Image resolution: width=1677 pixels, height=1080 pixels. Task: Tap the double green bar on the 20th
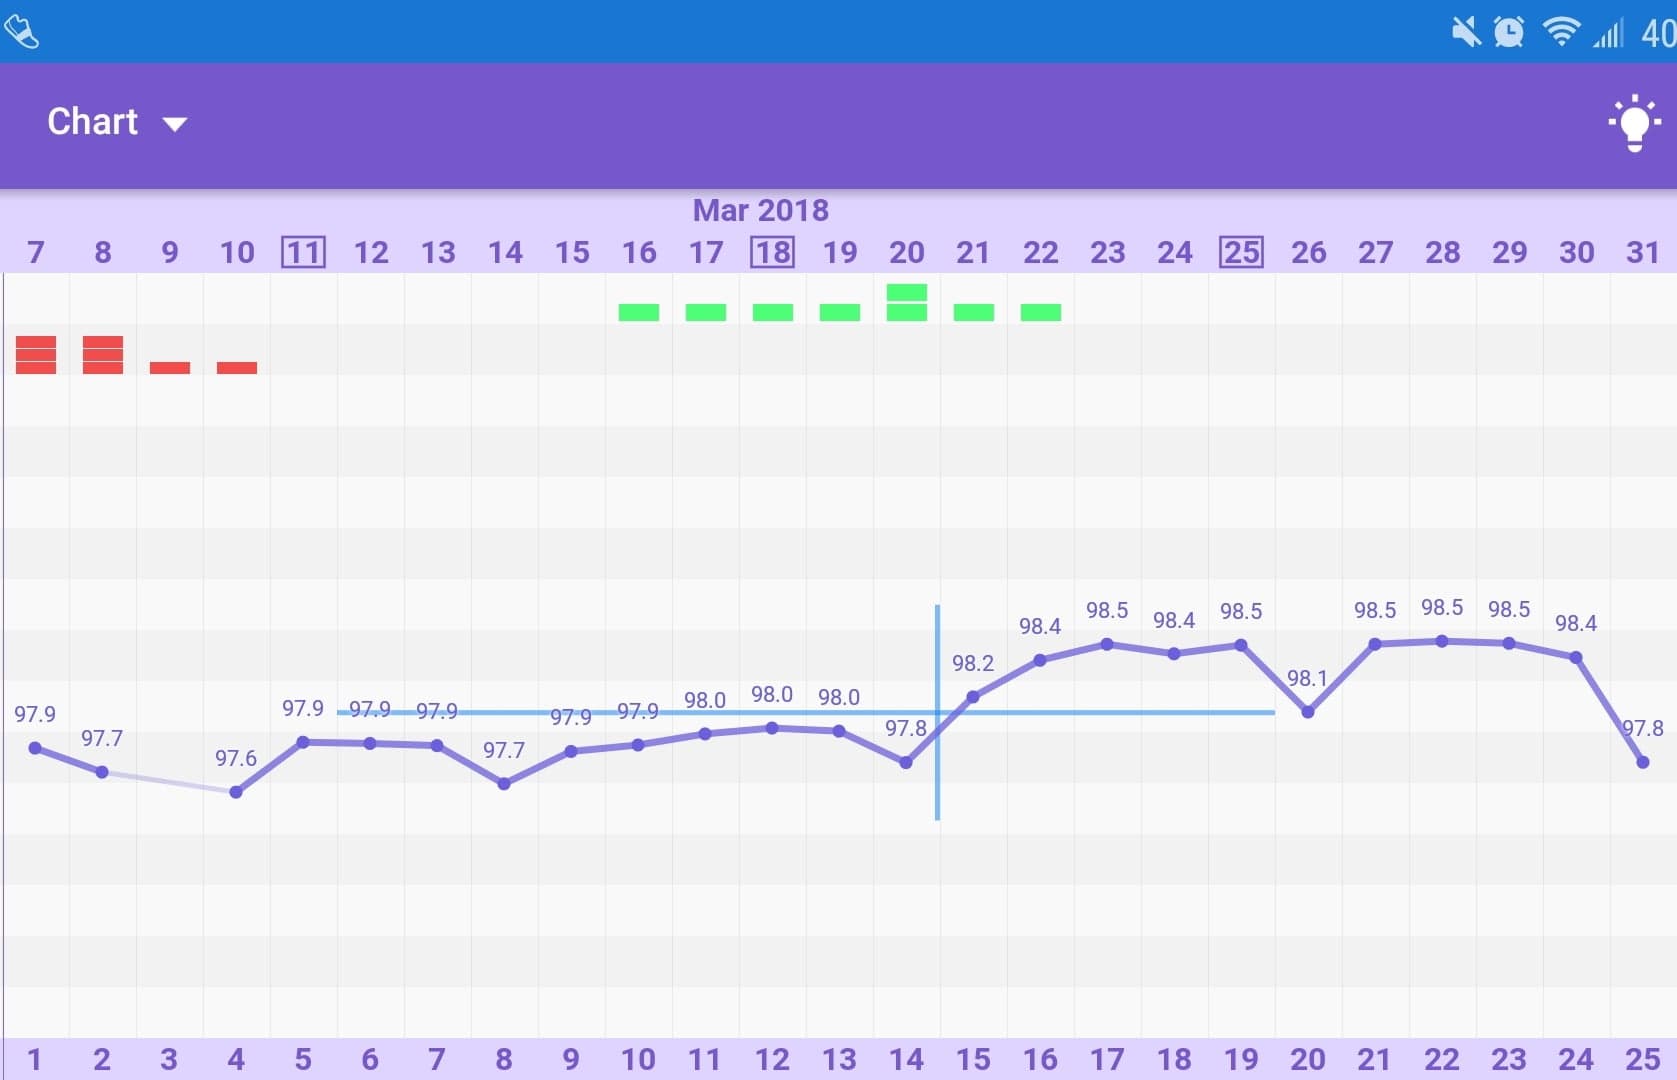[906, 302]
